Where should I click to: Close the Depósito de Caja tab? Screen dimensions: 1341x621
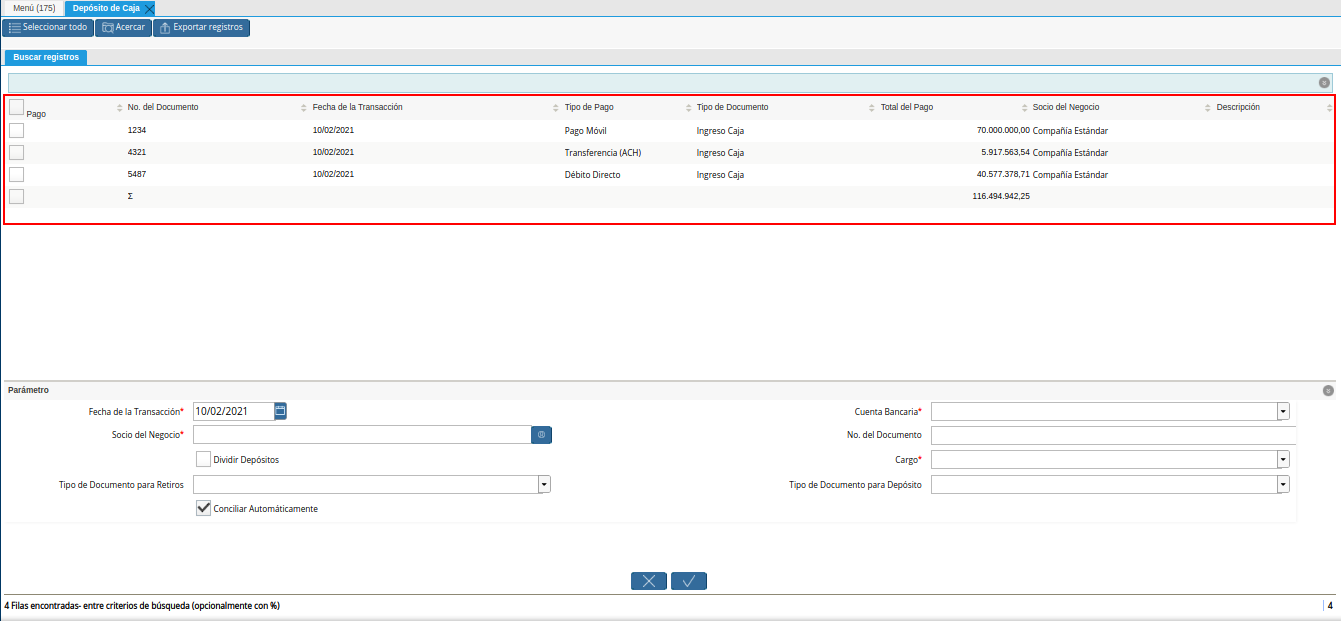[150, 8]
